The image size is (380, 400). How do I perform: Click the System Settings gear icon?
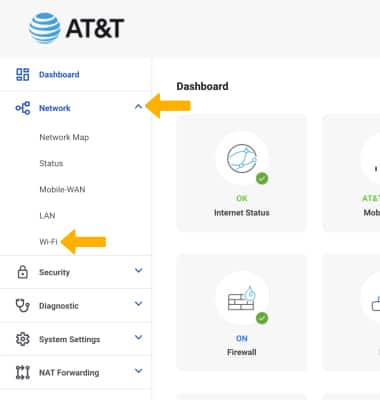point(23,339)
